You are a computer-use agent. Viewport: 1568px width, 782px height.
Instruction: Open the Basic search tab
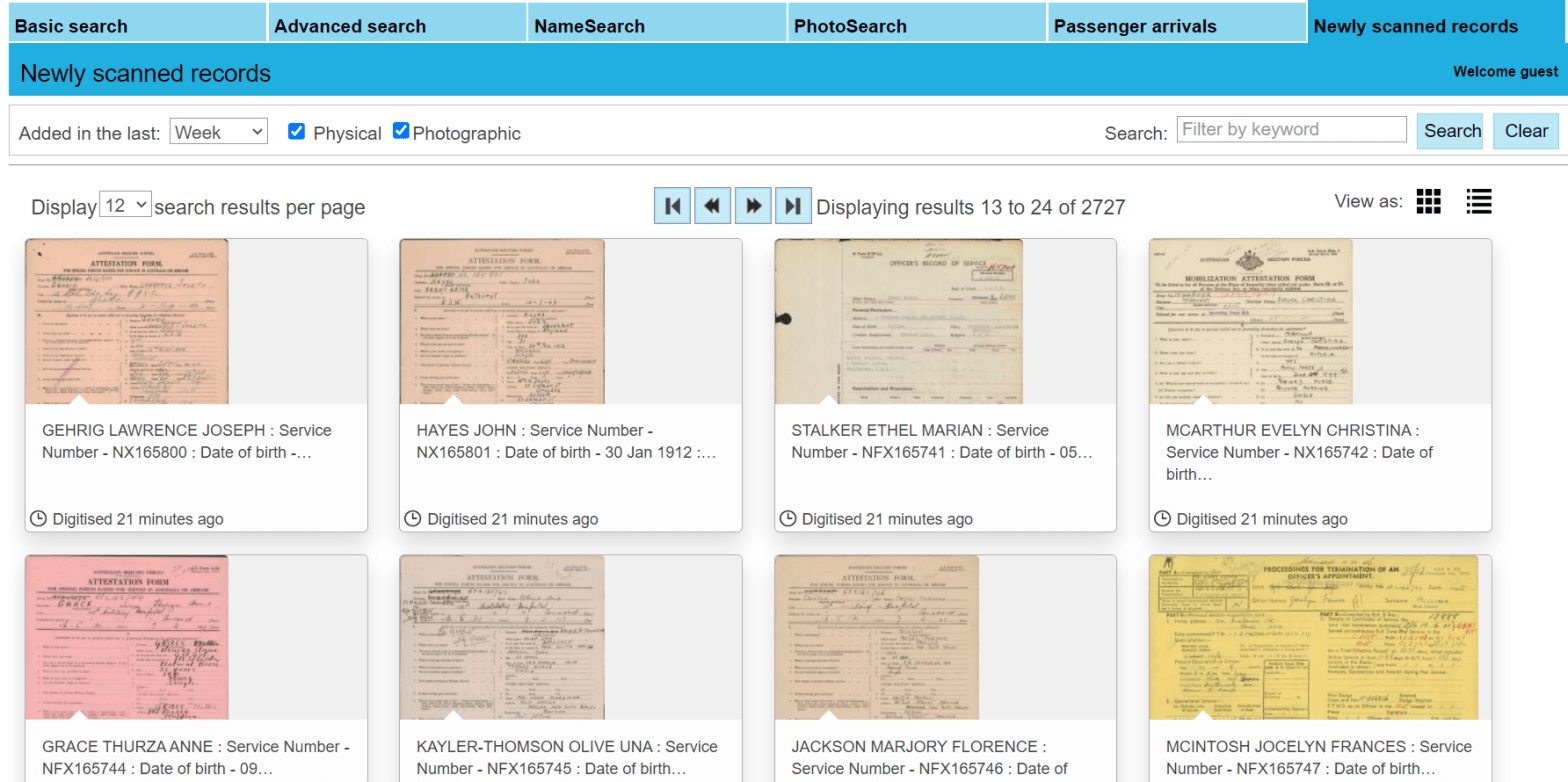point(138,26)
